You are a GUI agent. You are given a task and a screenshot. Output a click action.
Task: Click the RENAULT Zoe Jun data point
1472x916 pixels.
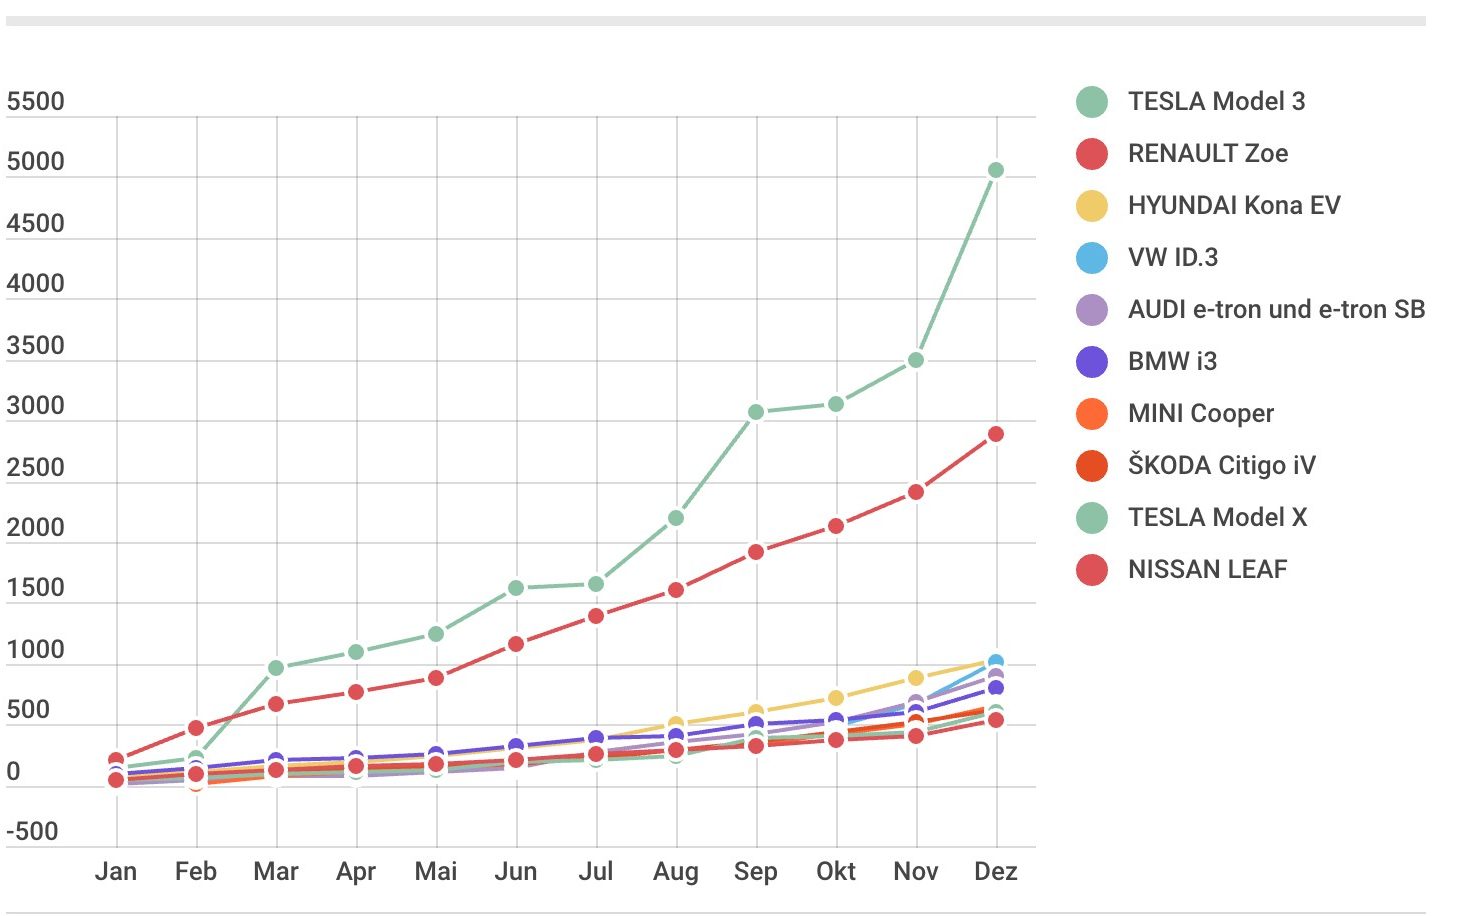coord(516,644)
